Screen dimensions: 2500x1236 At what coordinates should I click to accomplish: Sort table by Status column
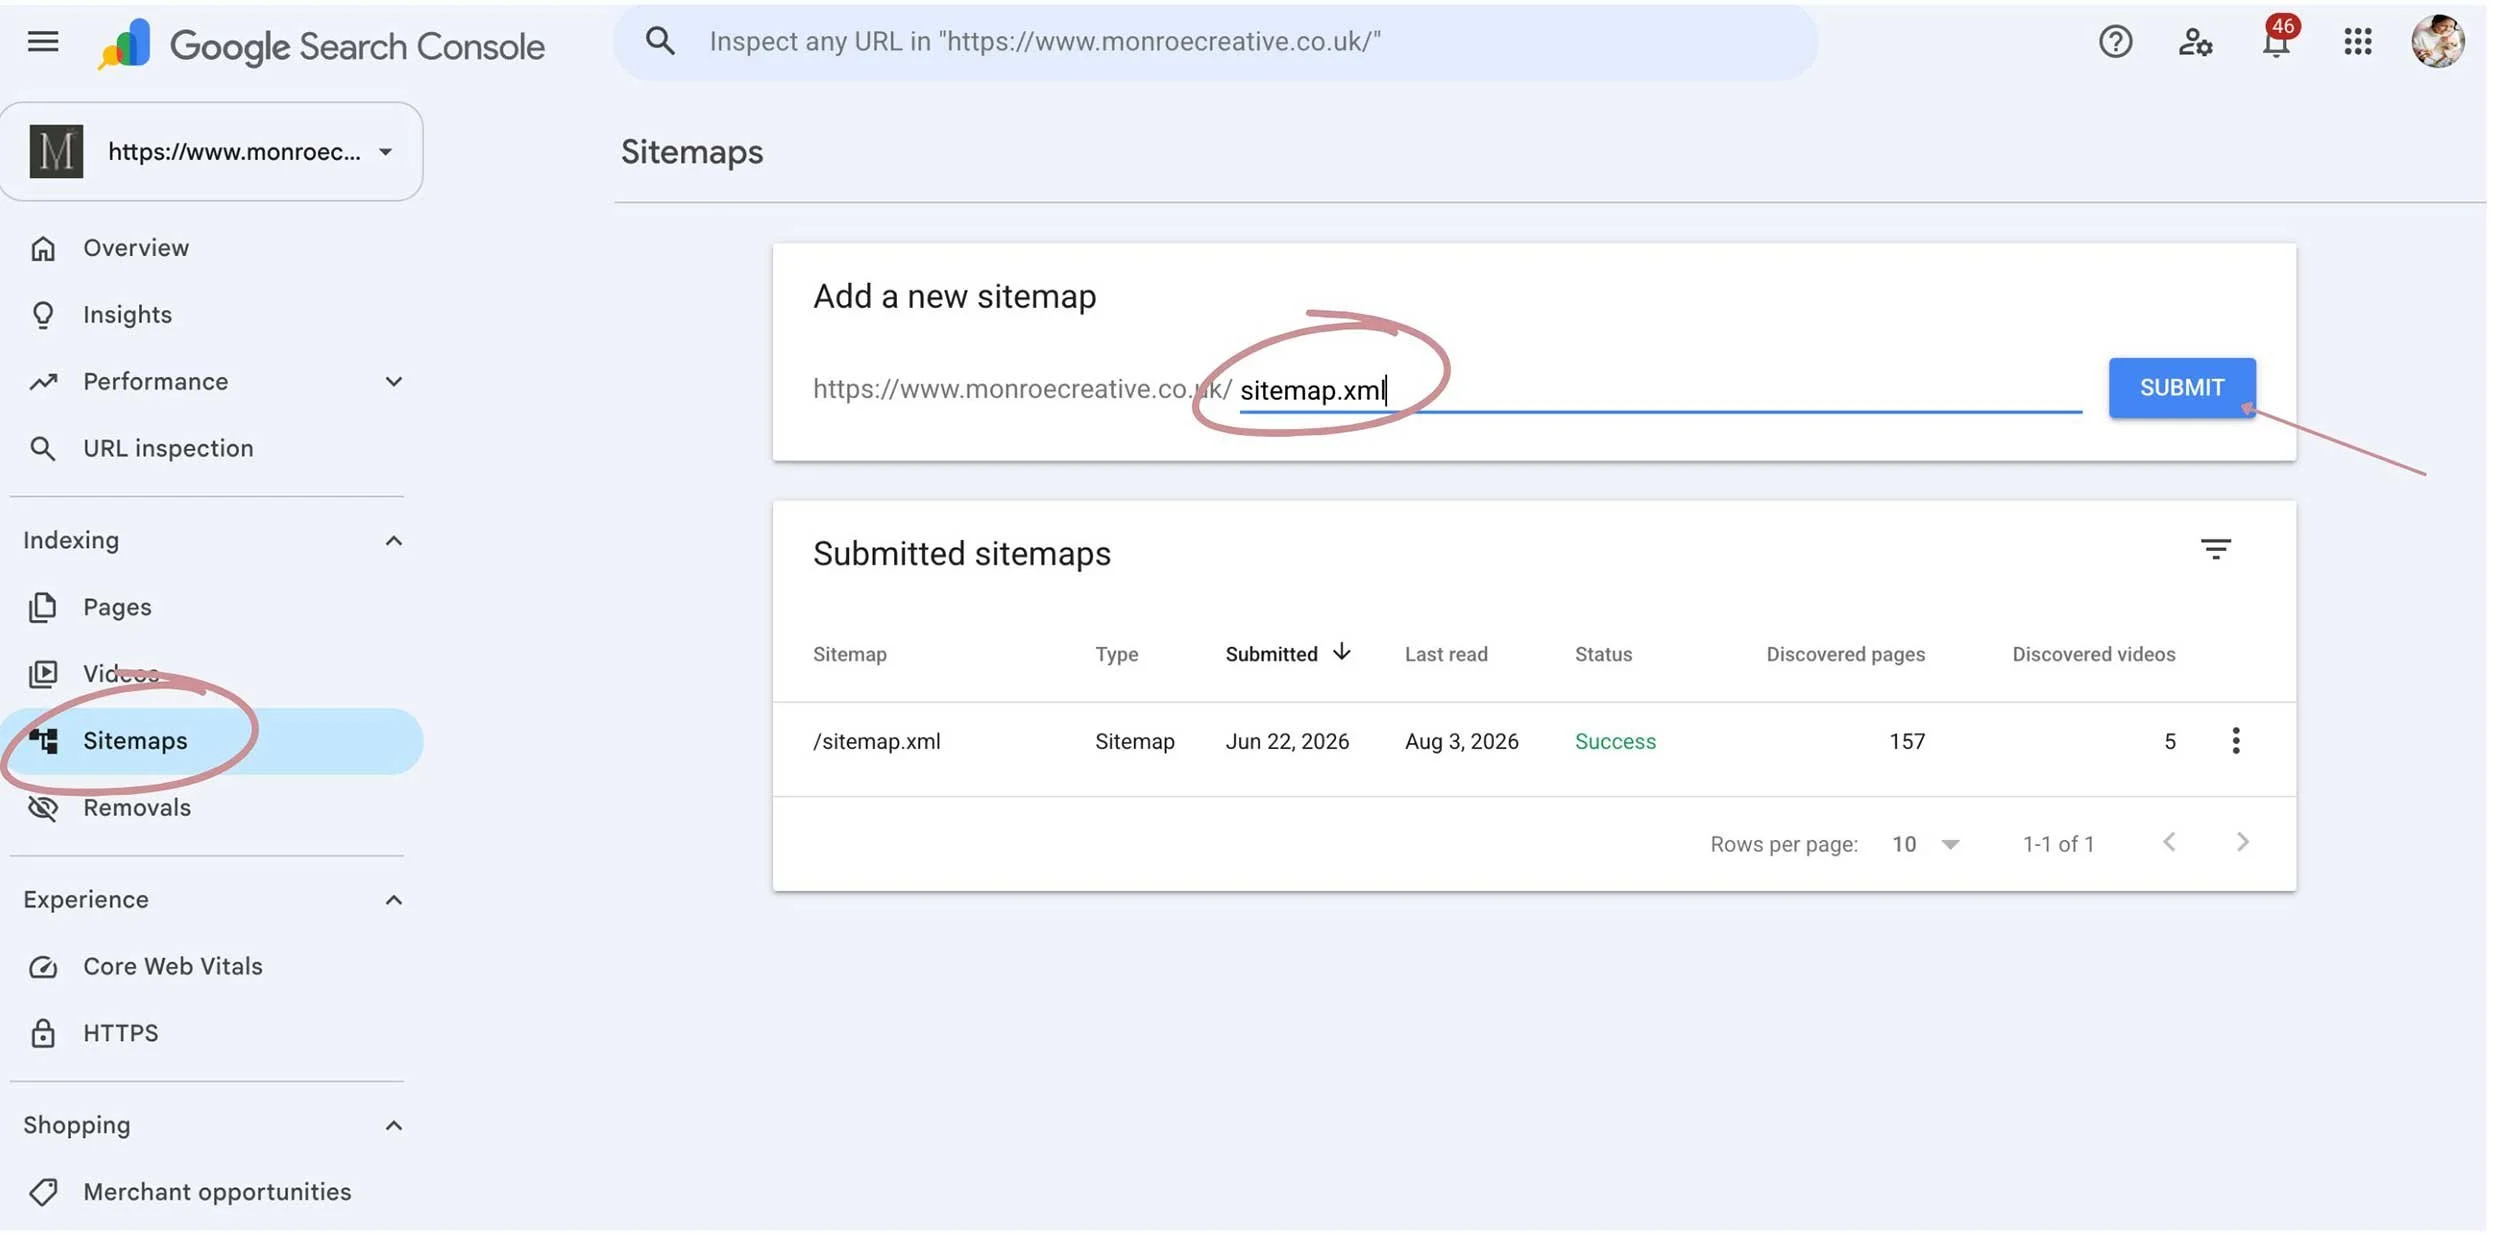(1603, 655)
